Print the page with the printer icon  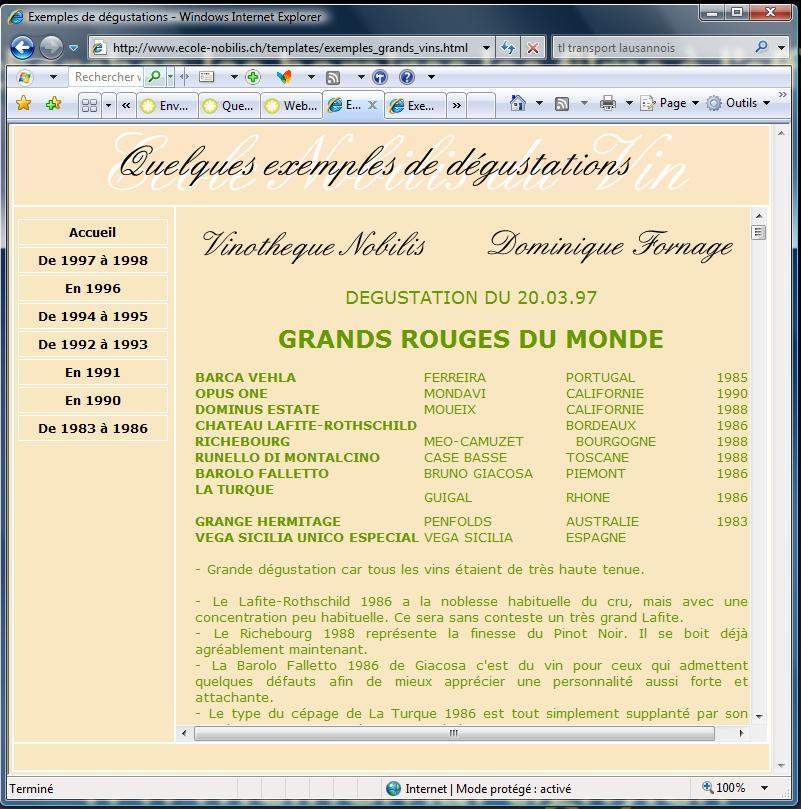[608, 103]
